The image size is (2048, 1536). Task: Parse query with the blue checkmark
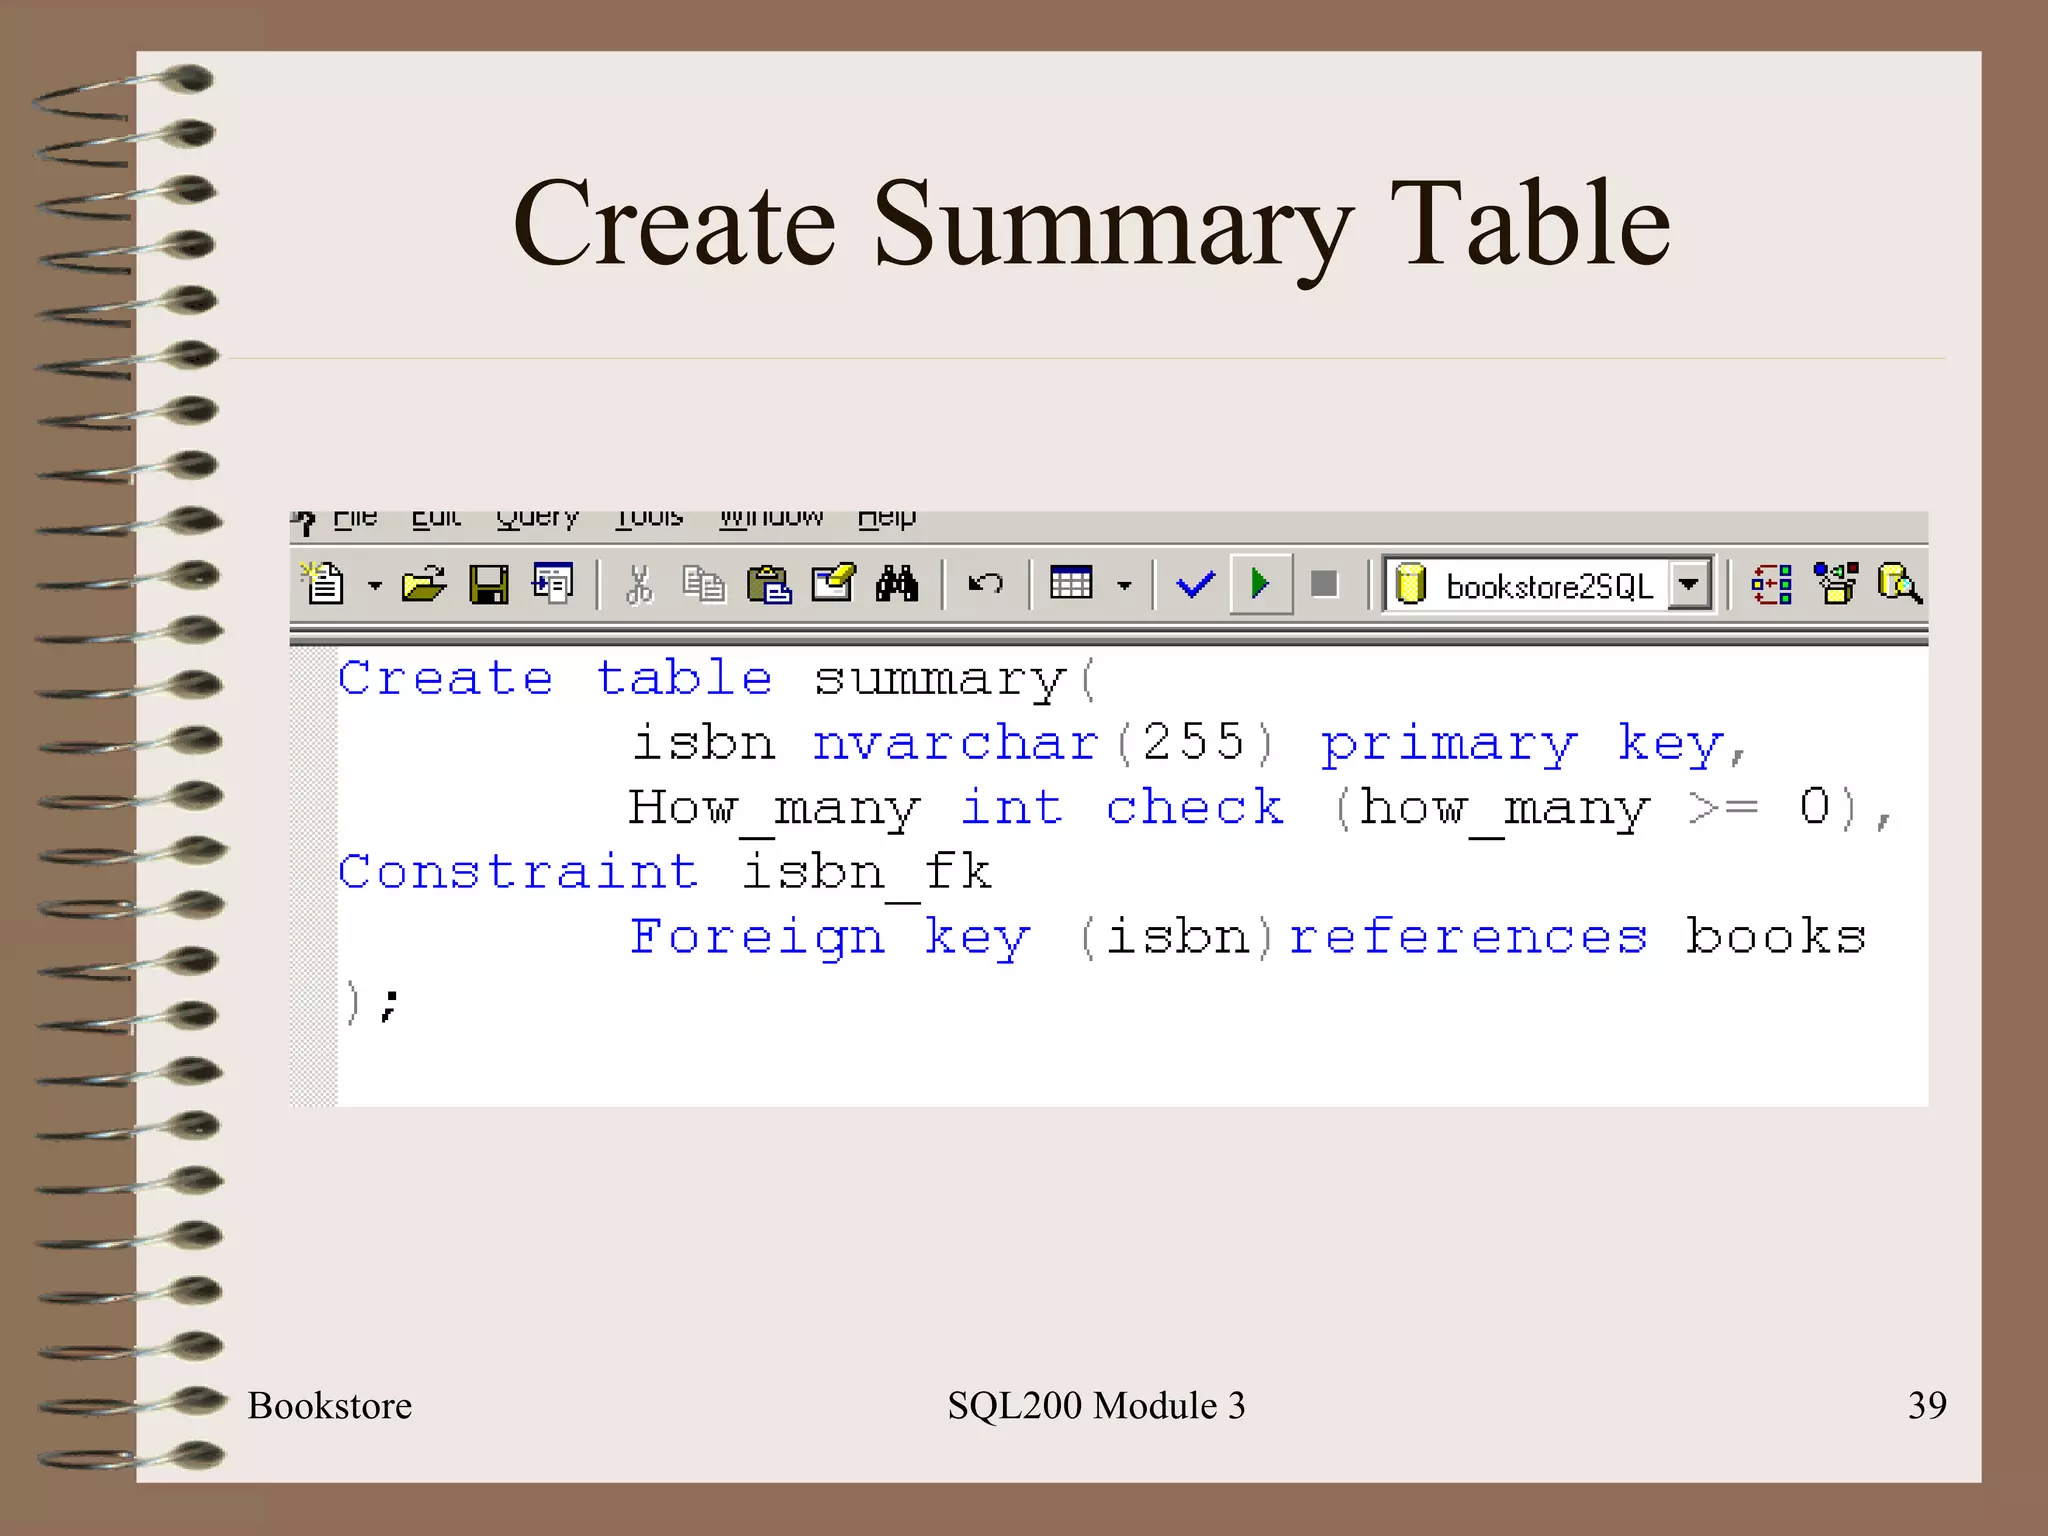tap(1195, 584)
